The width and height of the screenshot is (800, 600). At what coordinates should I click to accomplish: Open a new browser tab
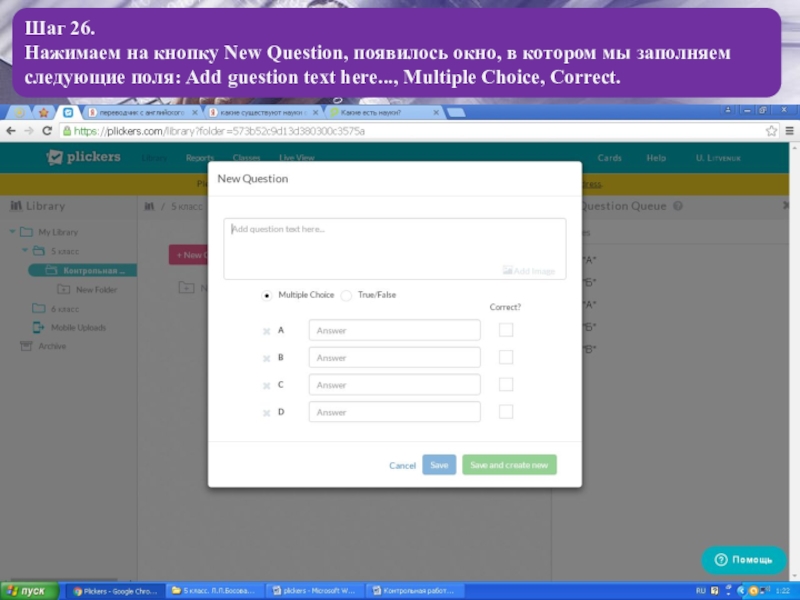[x=456, y=112]
